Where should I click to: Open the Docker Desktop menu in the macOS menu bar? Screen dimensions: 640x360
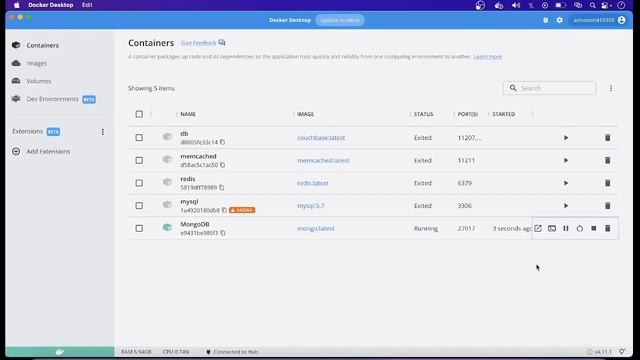(x=51, y=5)
